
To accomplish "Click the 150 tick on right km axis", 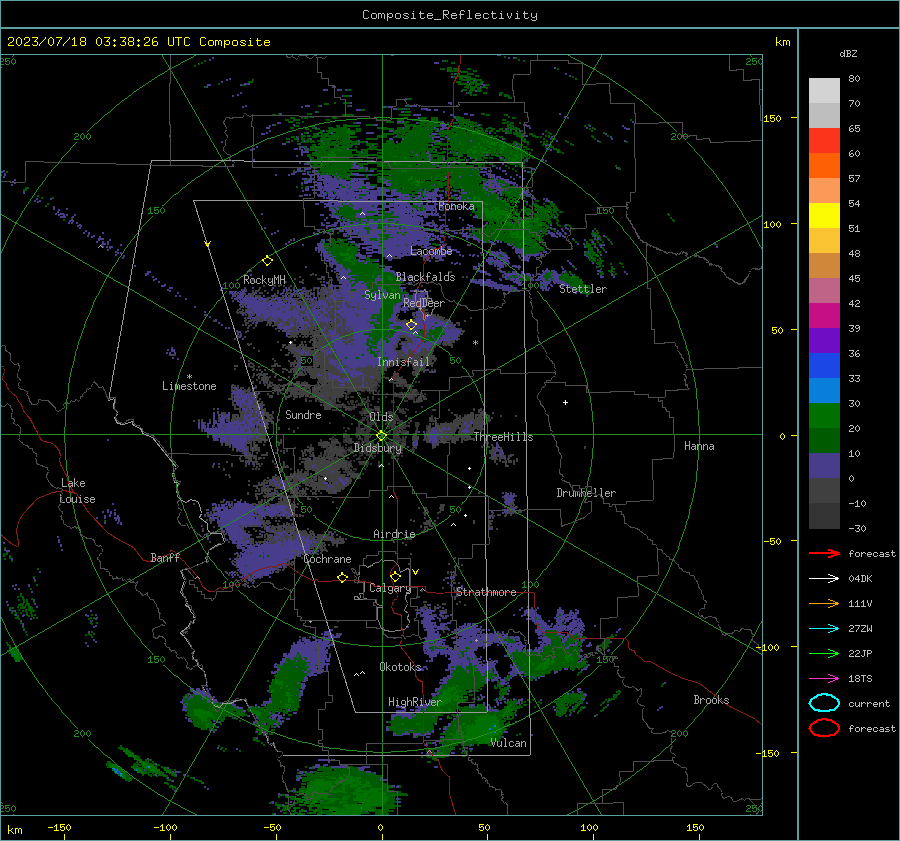I will 772,118.
